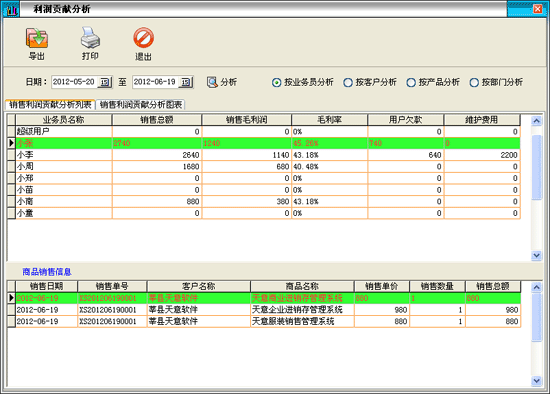Click the top table scroll-down arrow
Viewport: 550px width, 394px height.
click(536, 255)
